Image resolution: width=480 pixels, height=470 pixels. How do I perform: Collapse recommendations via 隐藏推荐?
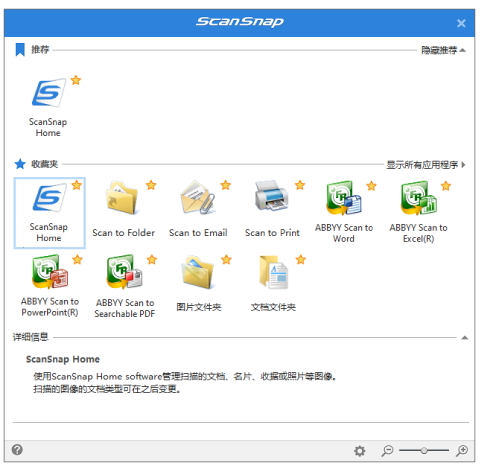pyautogui.click(x=443, y=50)
